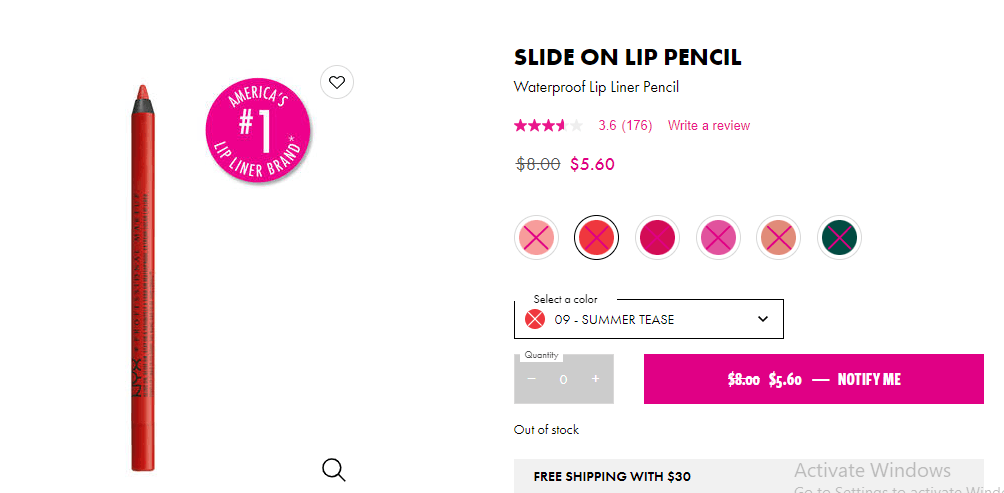Zoom product image with magnifier icon
This screenshot has width=1004, height=493.
tap(334, 469)
